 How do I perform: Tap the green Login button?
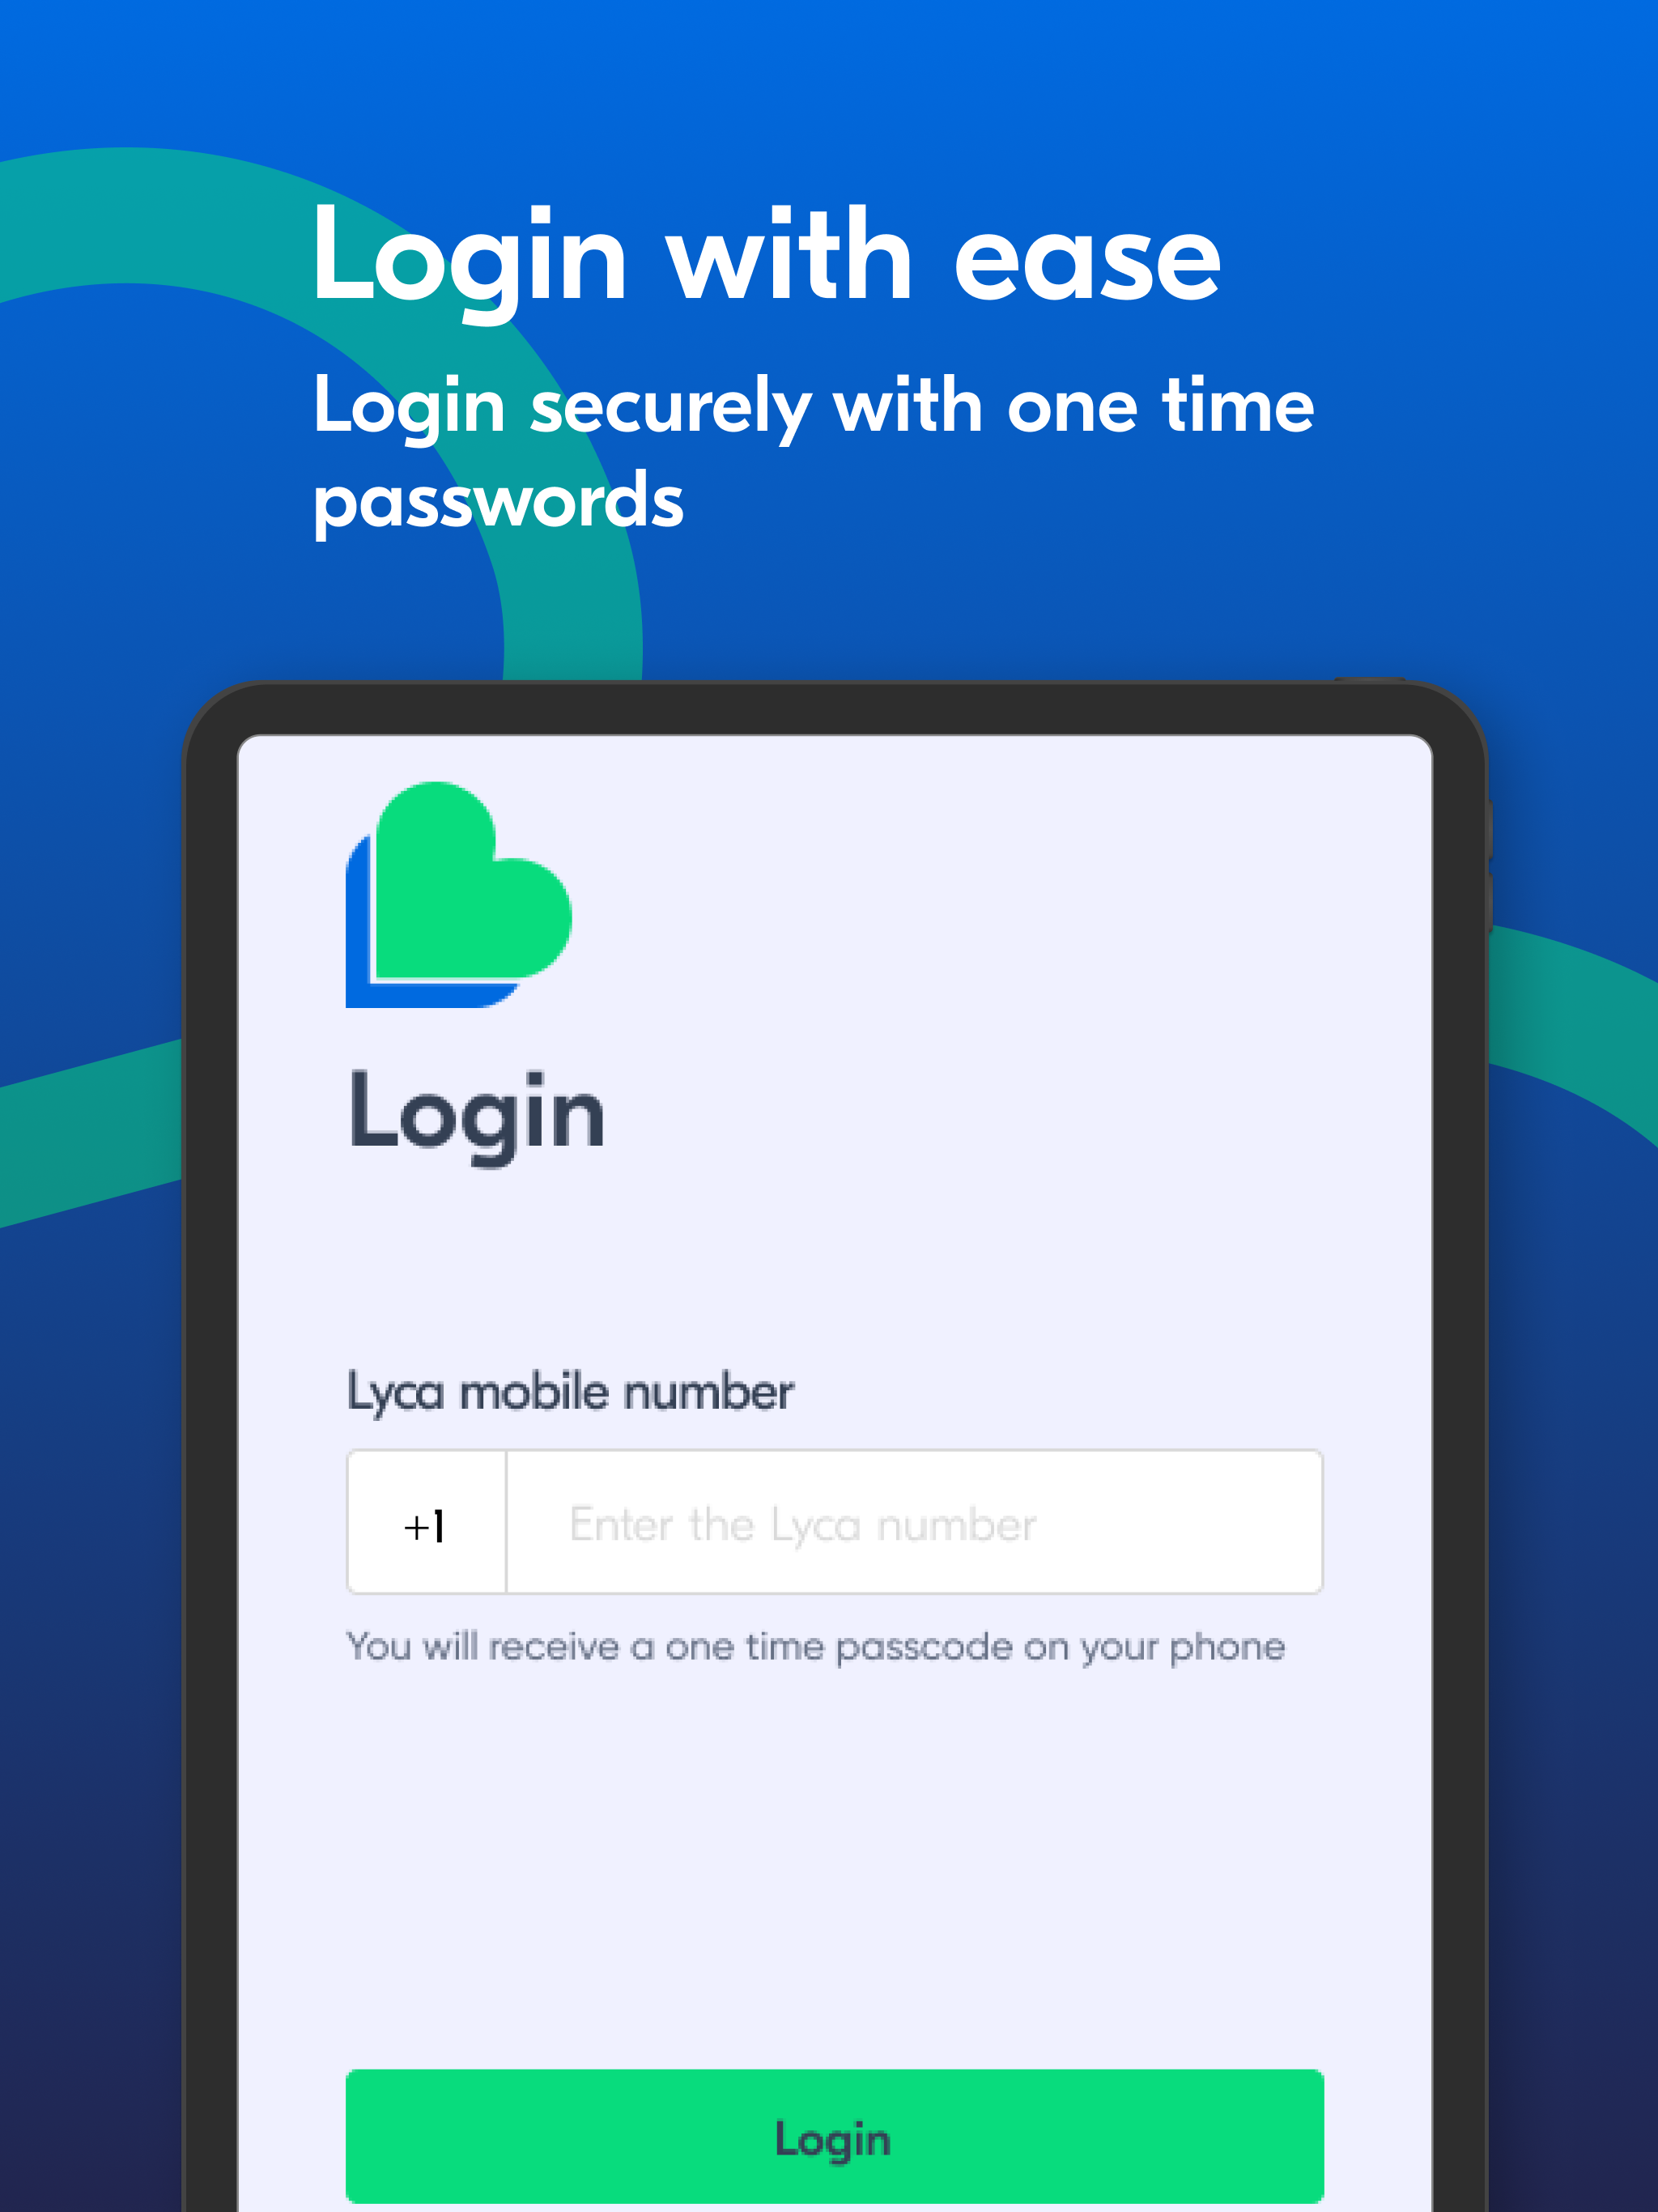point(835,2137)
